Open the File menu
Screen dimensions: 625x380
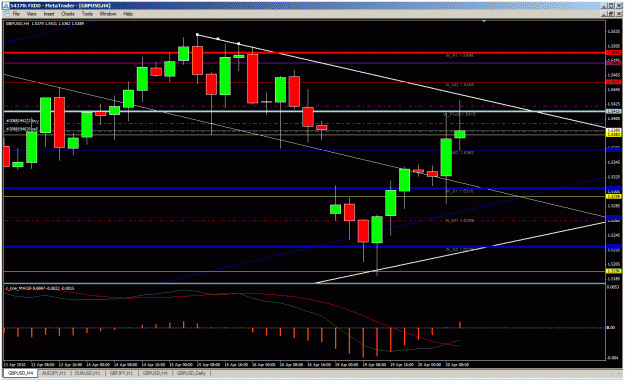click(16, 14)
